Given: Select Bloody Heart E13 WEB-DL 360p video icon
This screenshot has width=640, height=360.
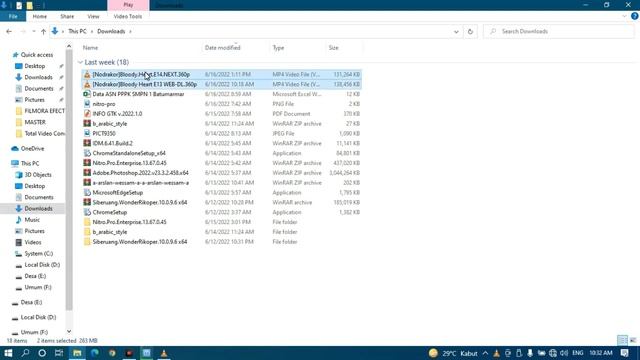Looking at the screenshot, I should tap(87, 84).
